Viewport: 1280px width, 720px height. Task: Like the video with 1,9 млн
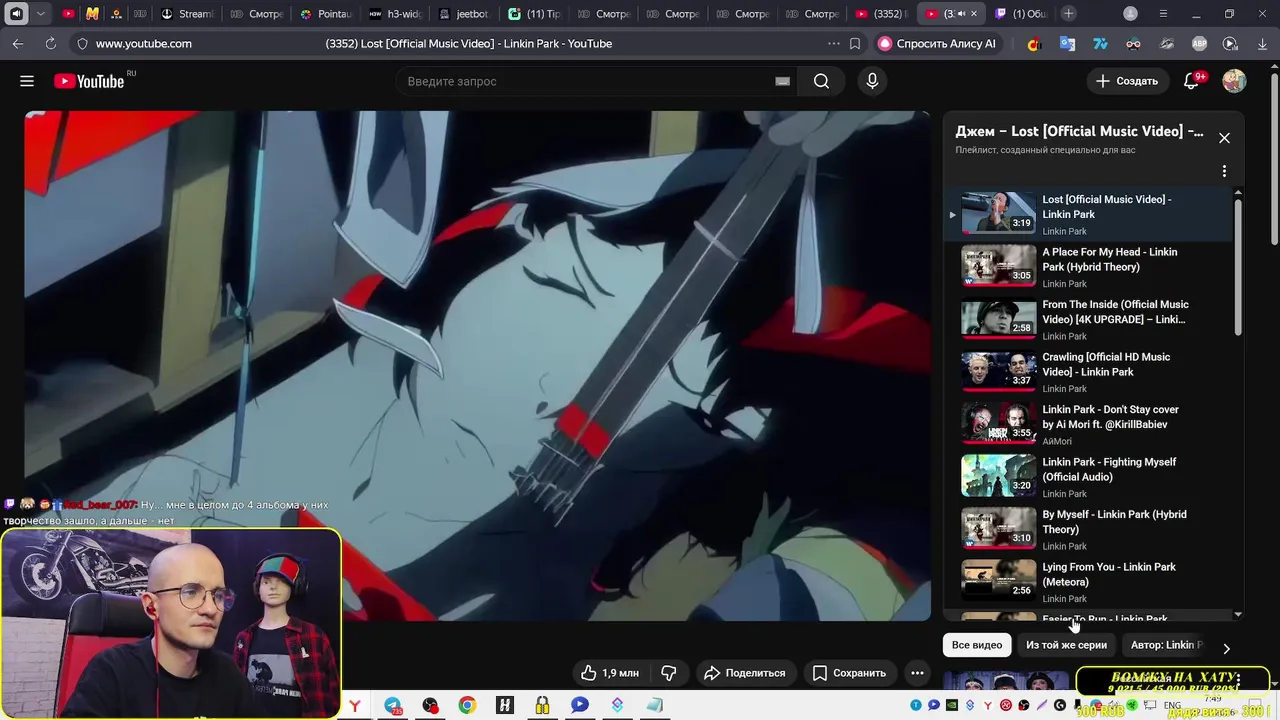pos(609,673)
